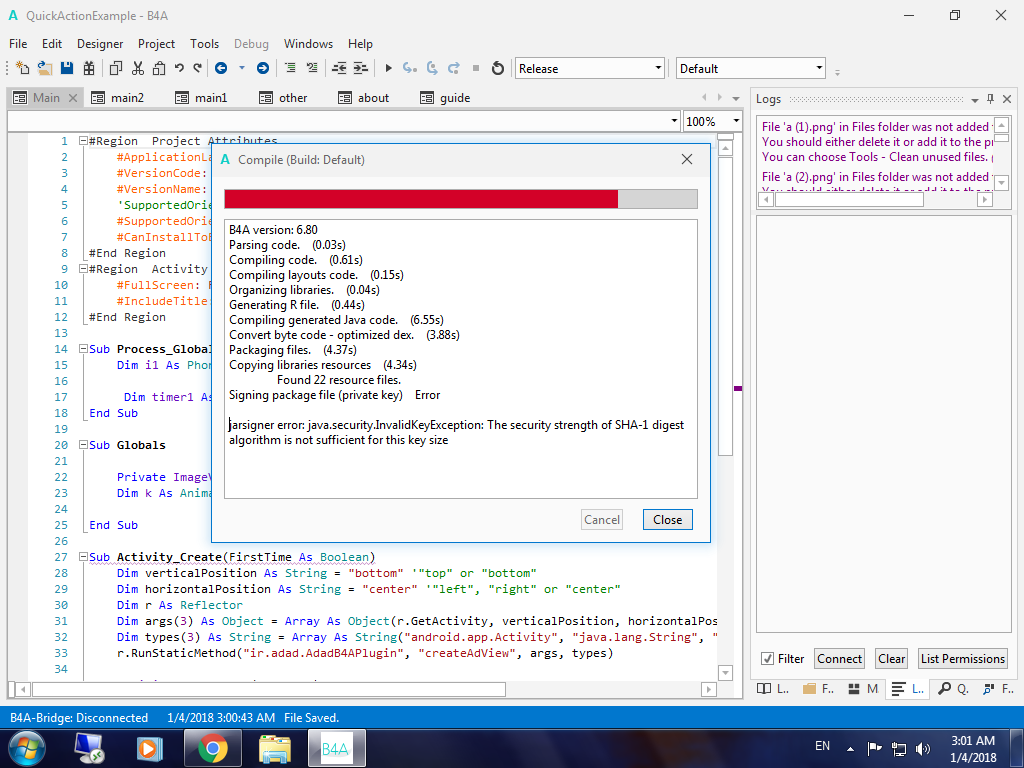Click the New file toolbar icon
The image size is (1024, 768).
point(22,68)
